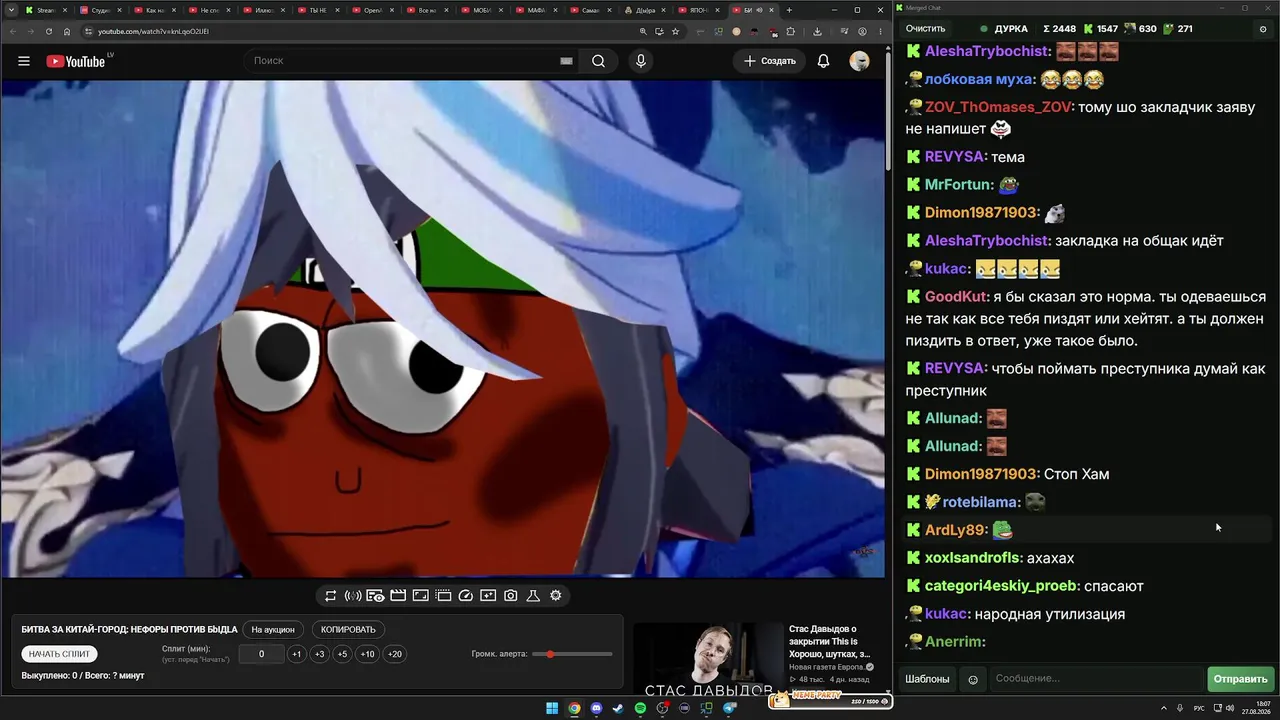Click username xoxlsandrofls in chat
This screenshot has height=720, width=1280.
[974, 558]
